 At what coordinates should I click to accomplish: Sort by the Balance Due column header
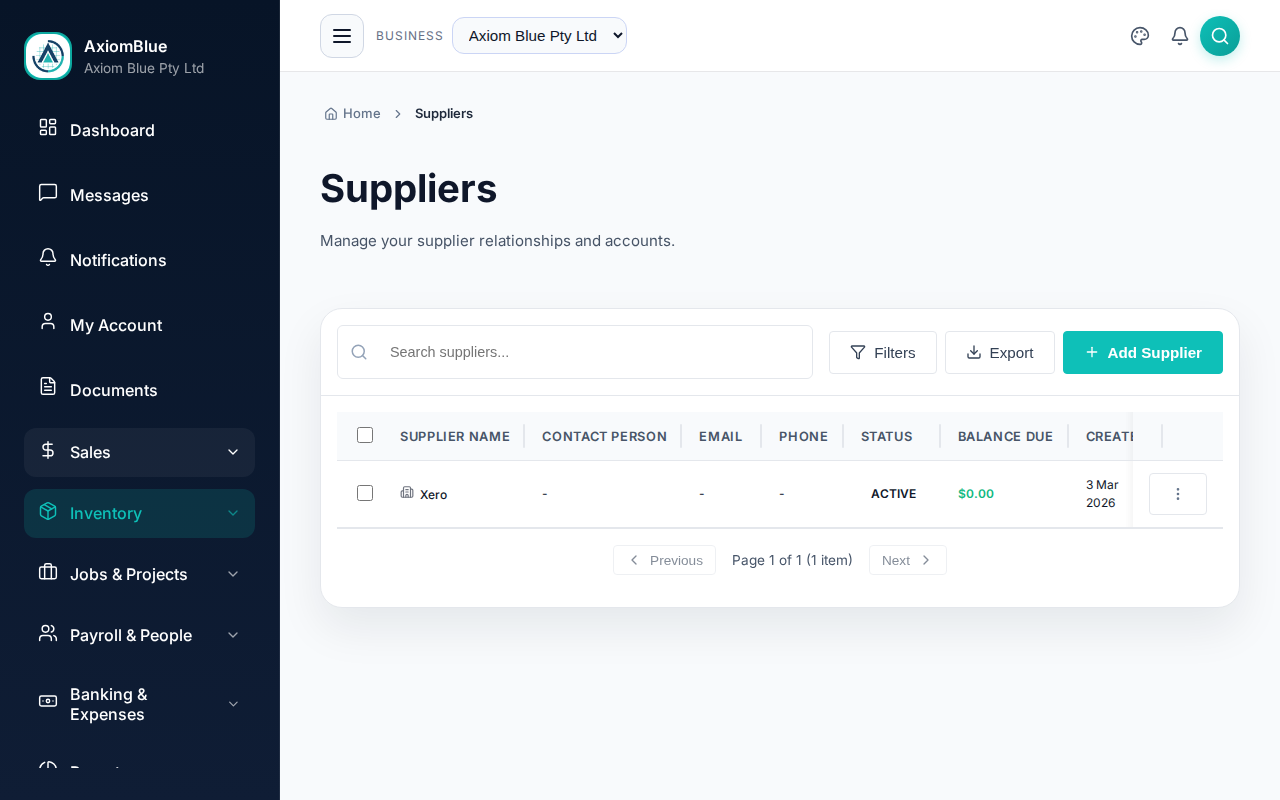tap(1005, 436)
